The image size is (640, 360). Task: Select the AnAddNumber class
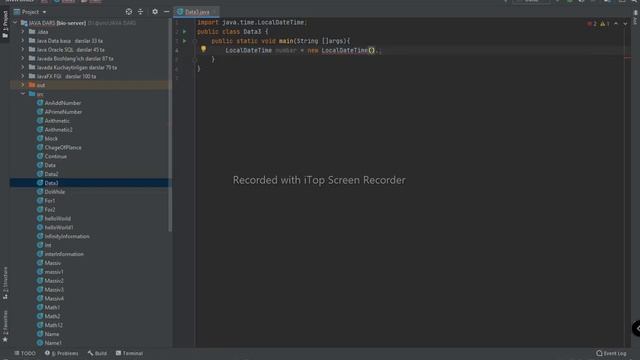pyautogui.click(x=58, y=103)
